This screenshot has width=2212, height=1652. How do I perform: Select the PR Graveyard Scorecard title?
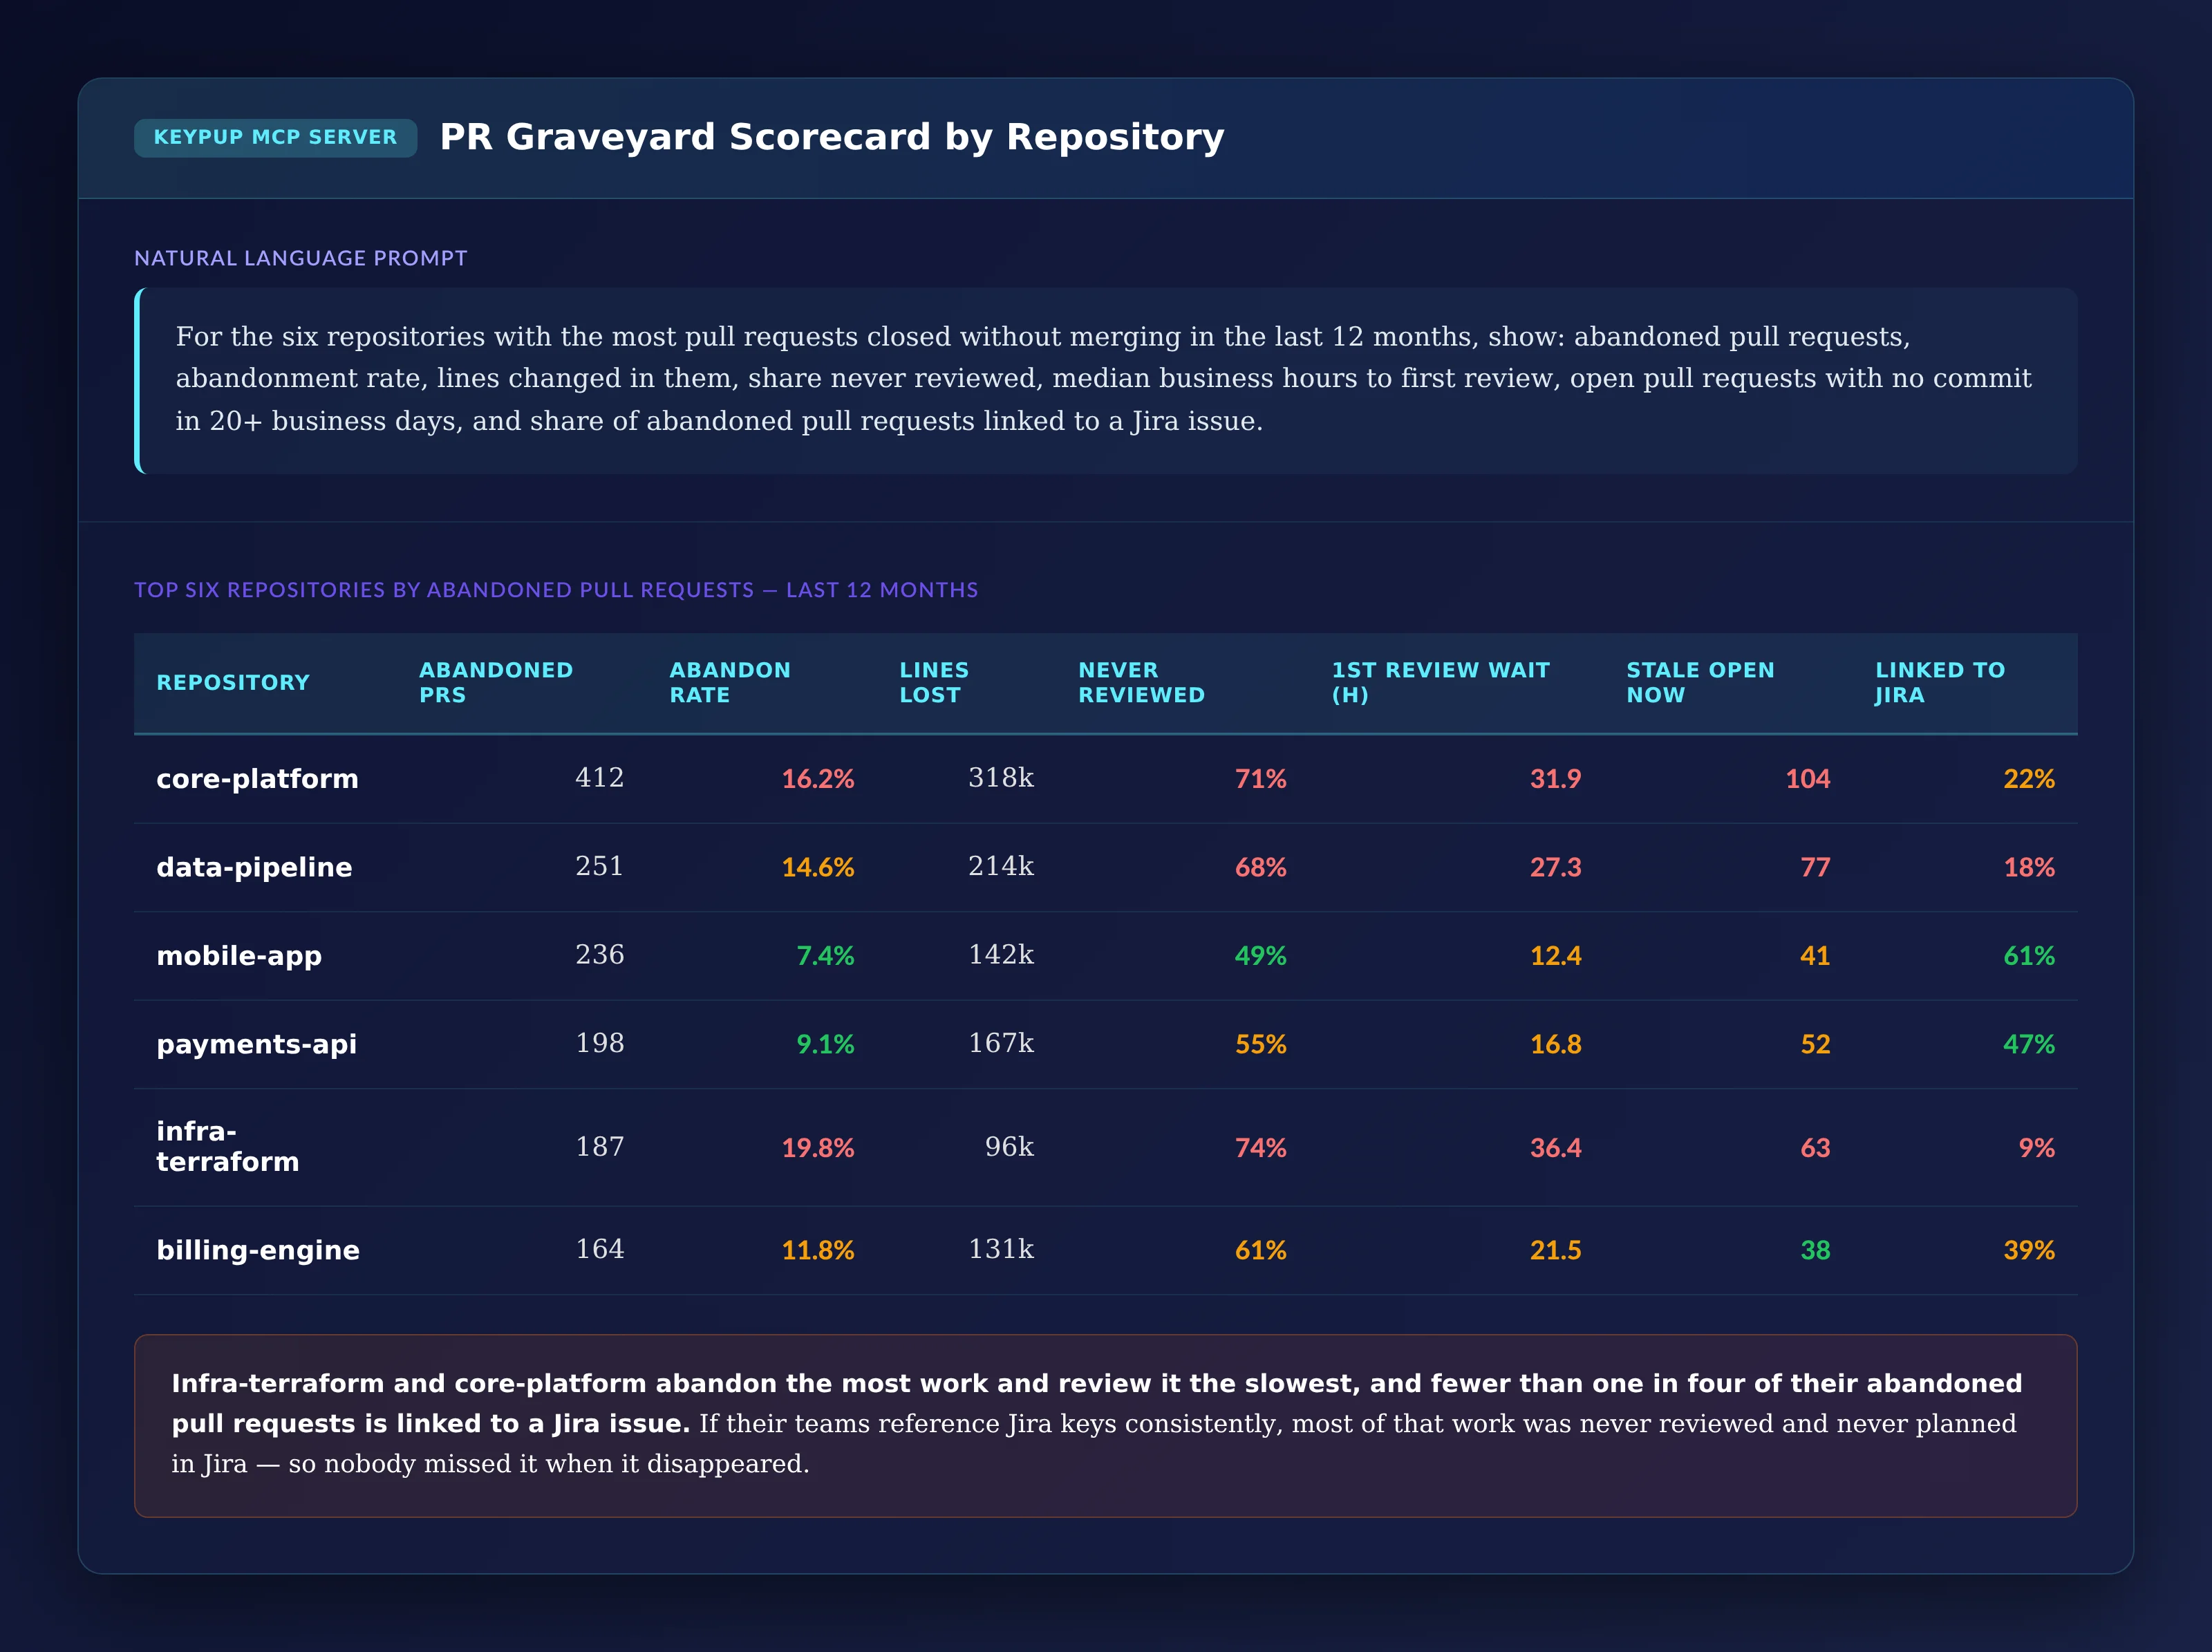831,137
